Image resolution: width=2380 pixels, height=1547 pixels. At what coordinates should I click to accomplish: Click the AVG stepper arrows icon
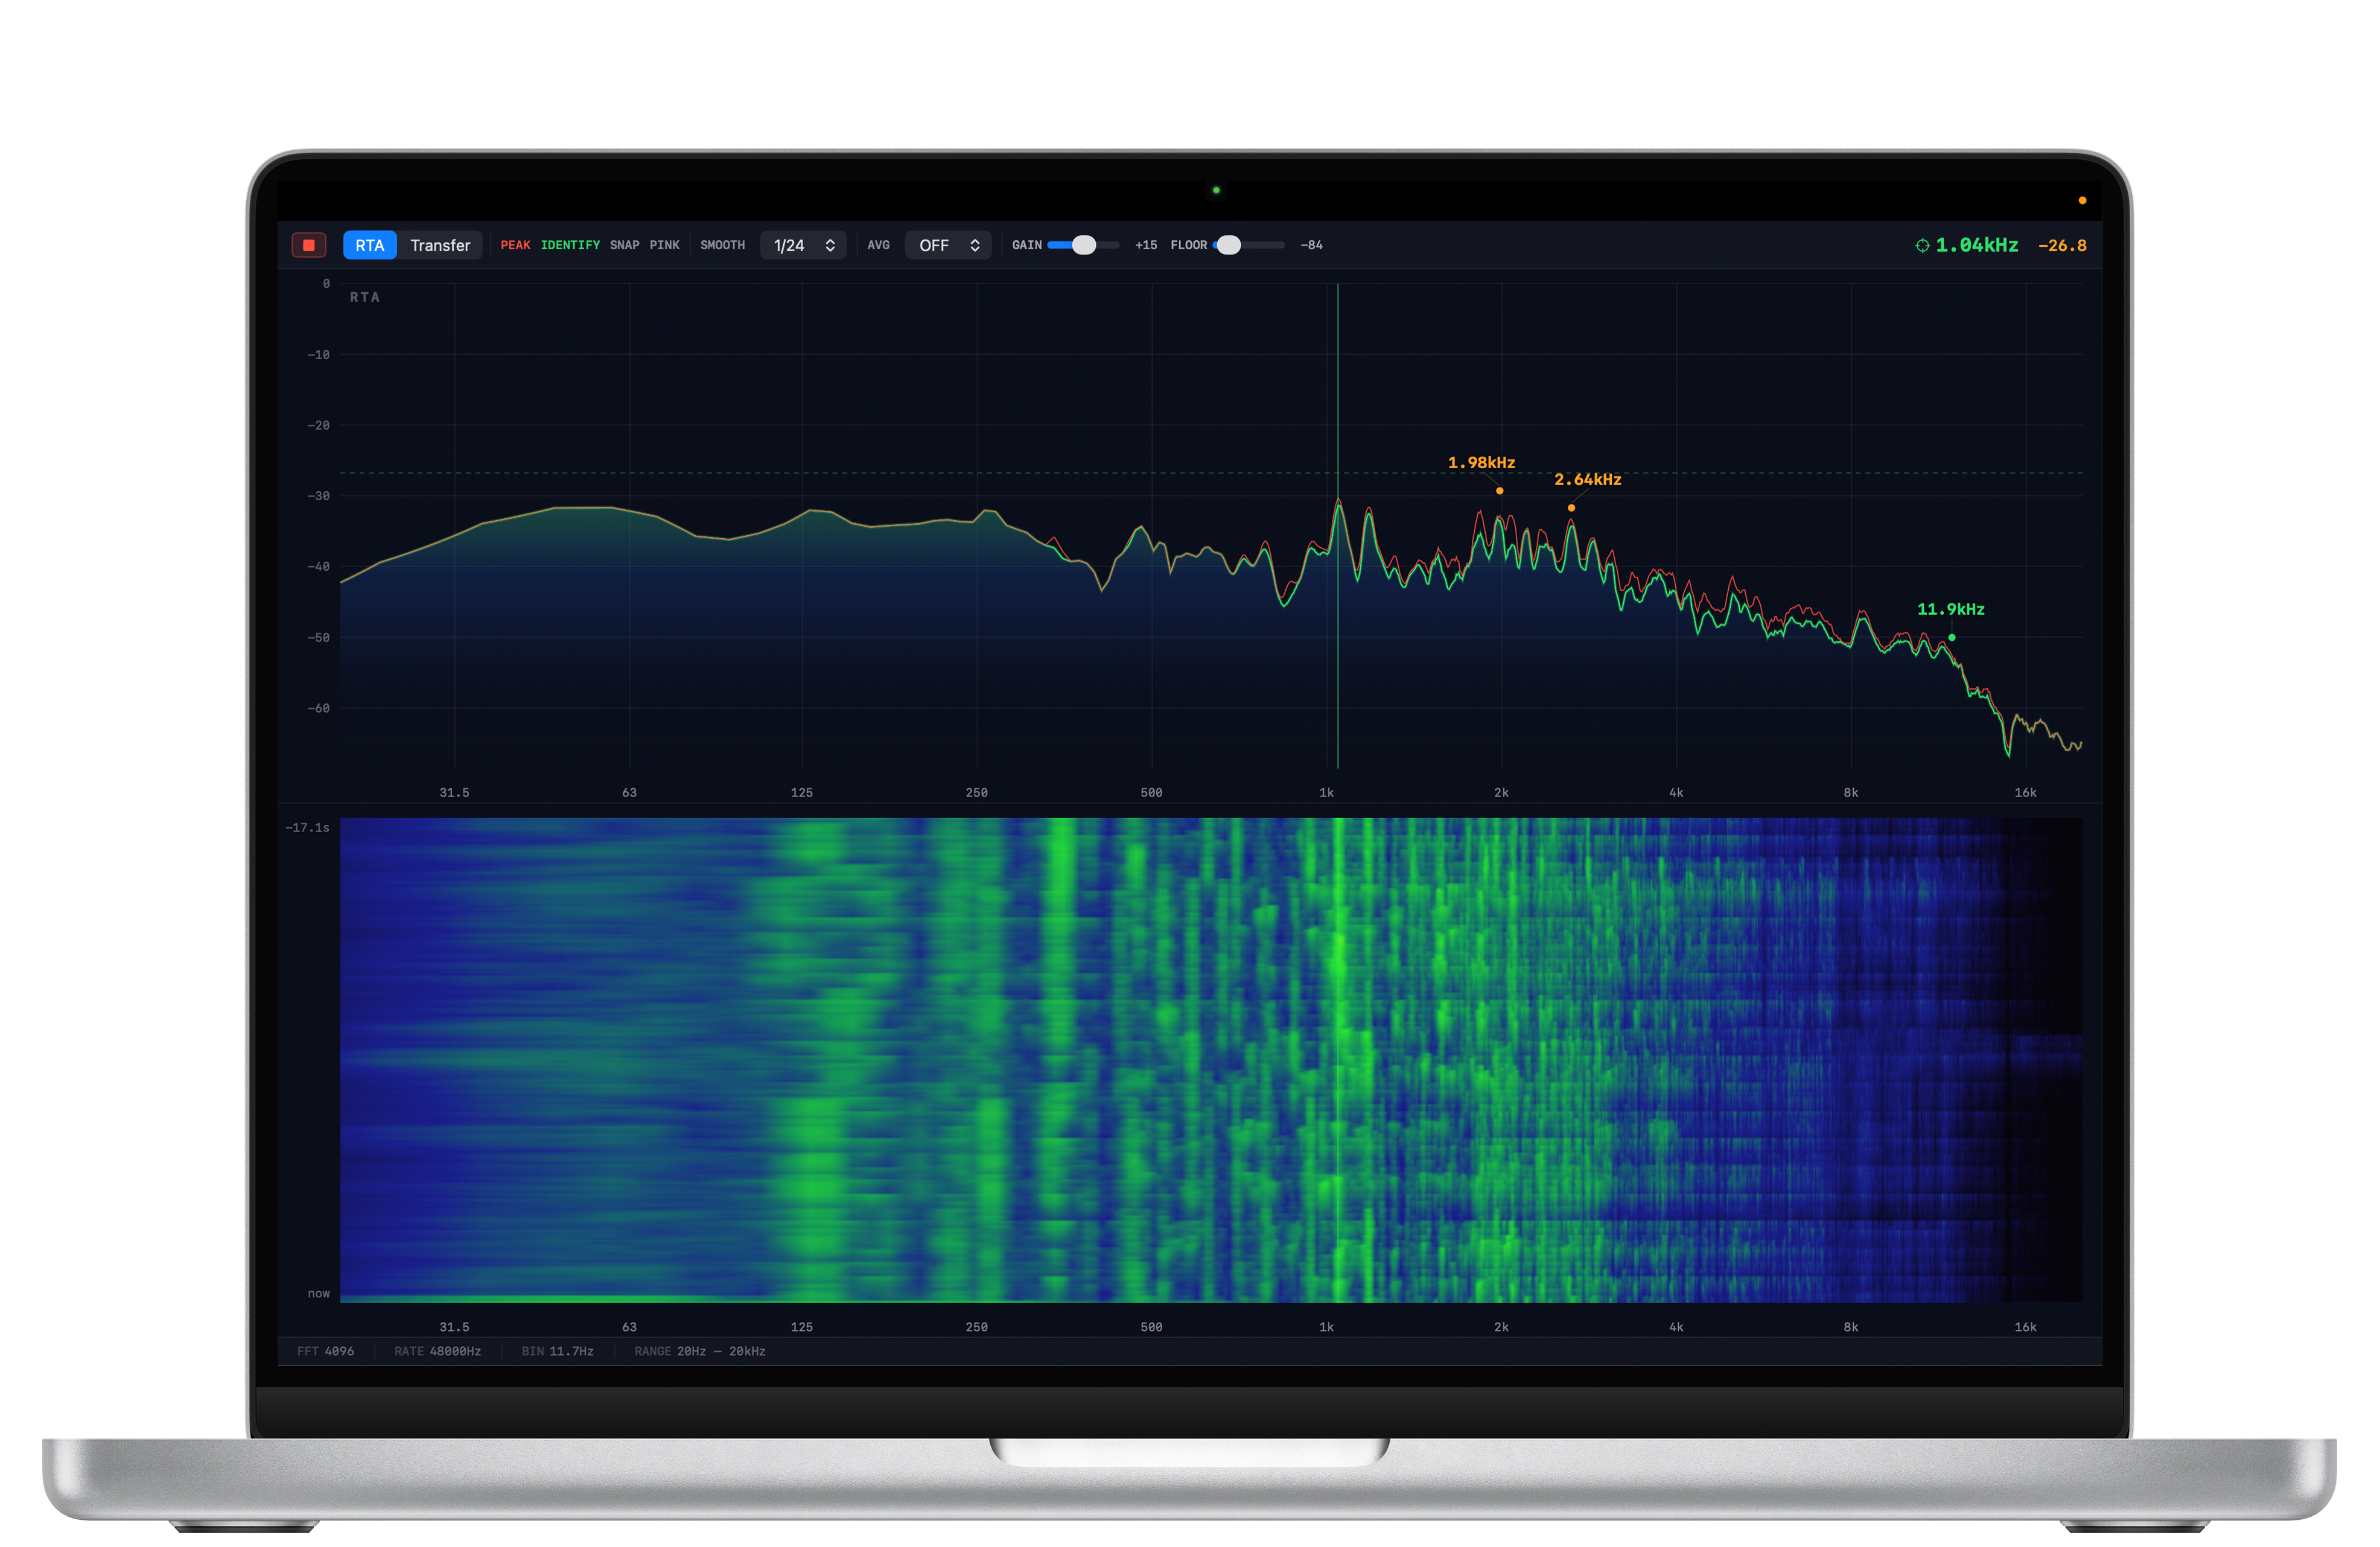pos(974,246)
